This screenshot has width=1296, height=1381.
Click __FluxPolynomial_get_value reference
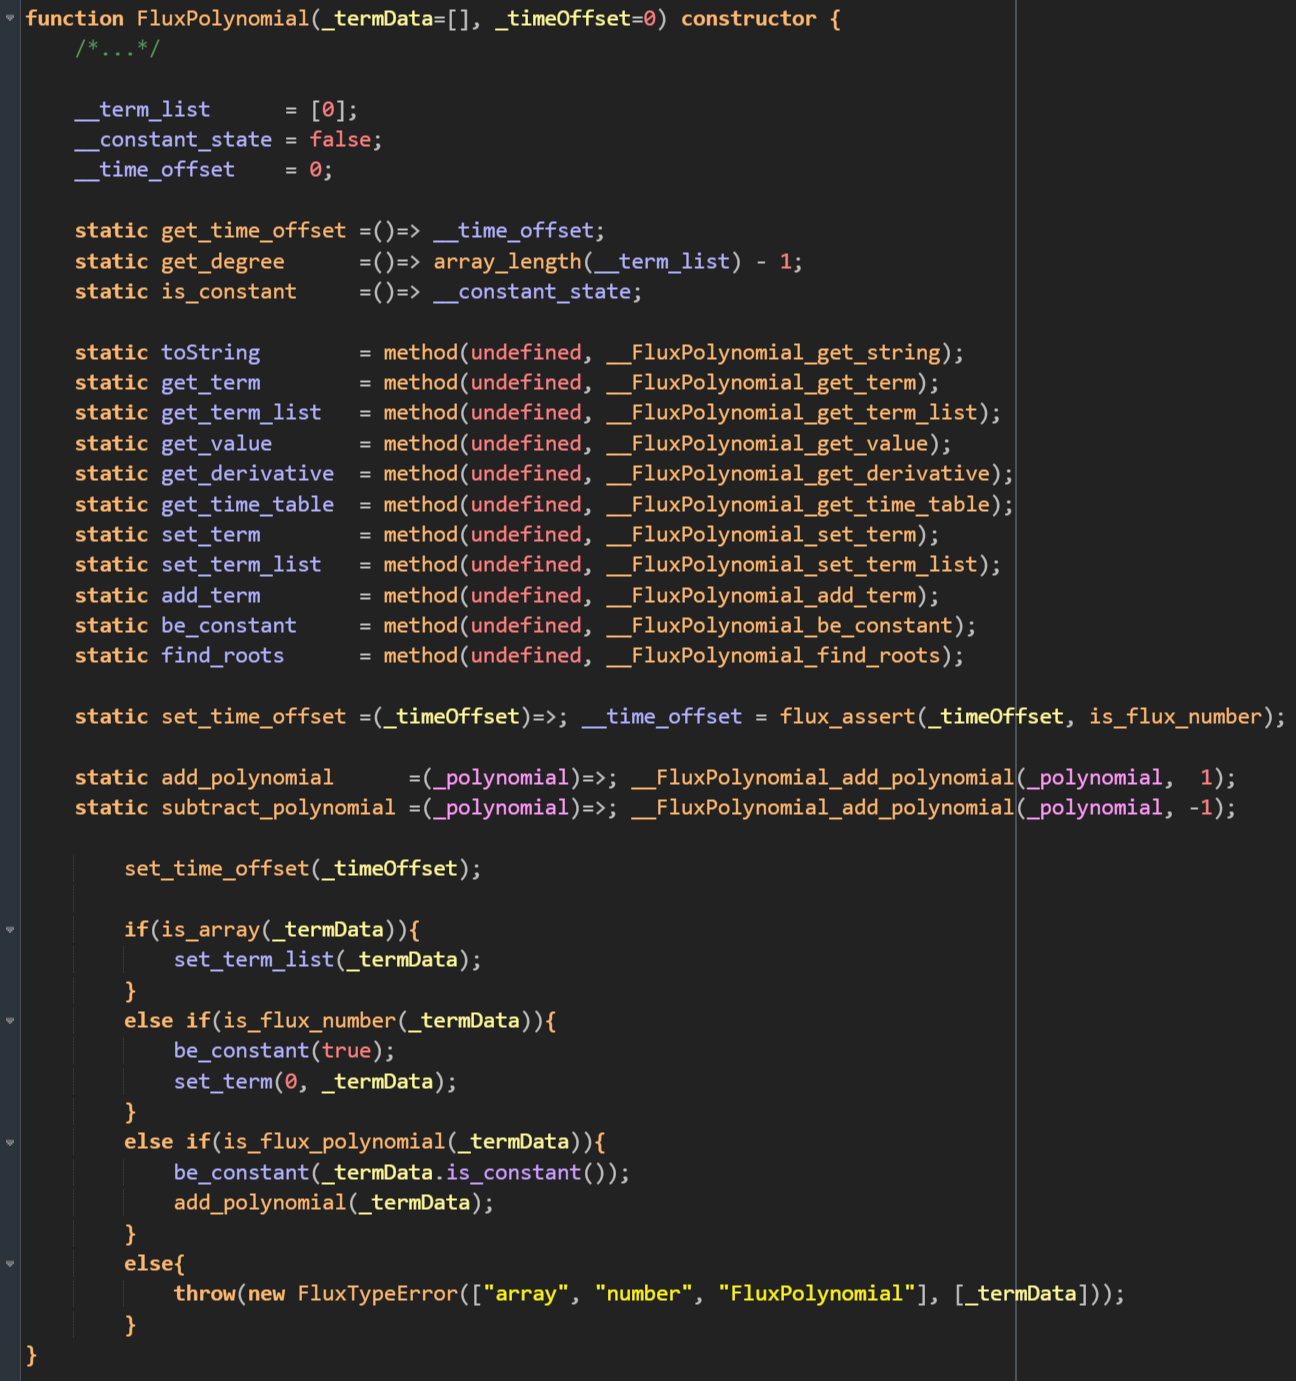[767, 443]
